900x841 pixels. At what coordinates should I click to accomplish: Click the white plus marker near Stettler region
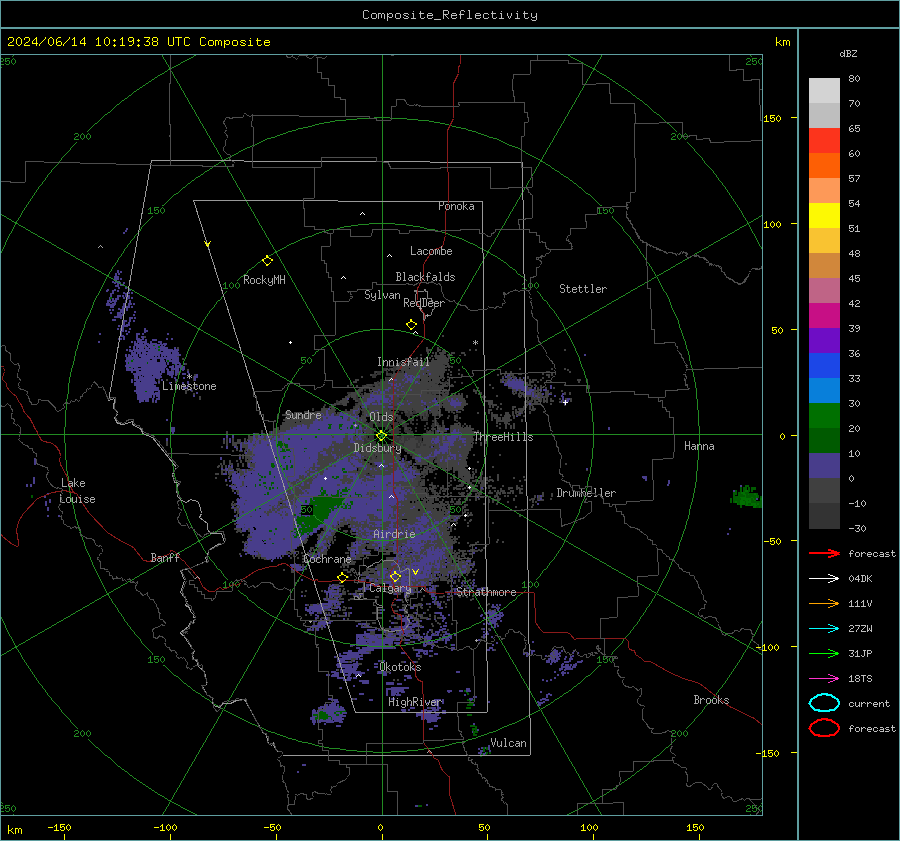[x=565, y=402]
